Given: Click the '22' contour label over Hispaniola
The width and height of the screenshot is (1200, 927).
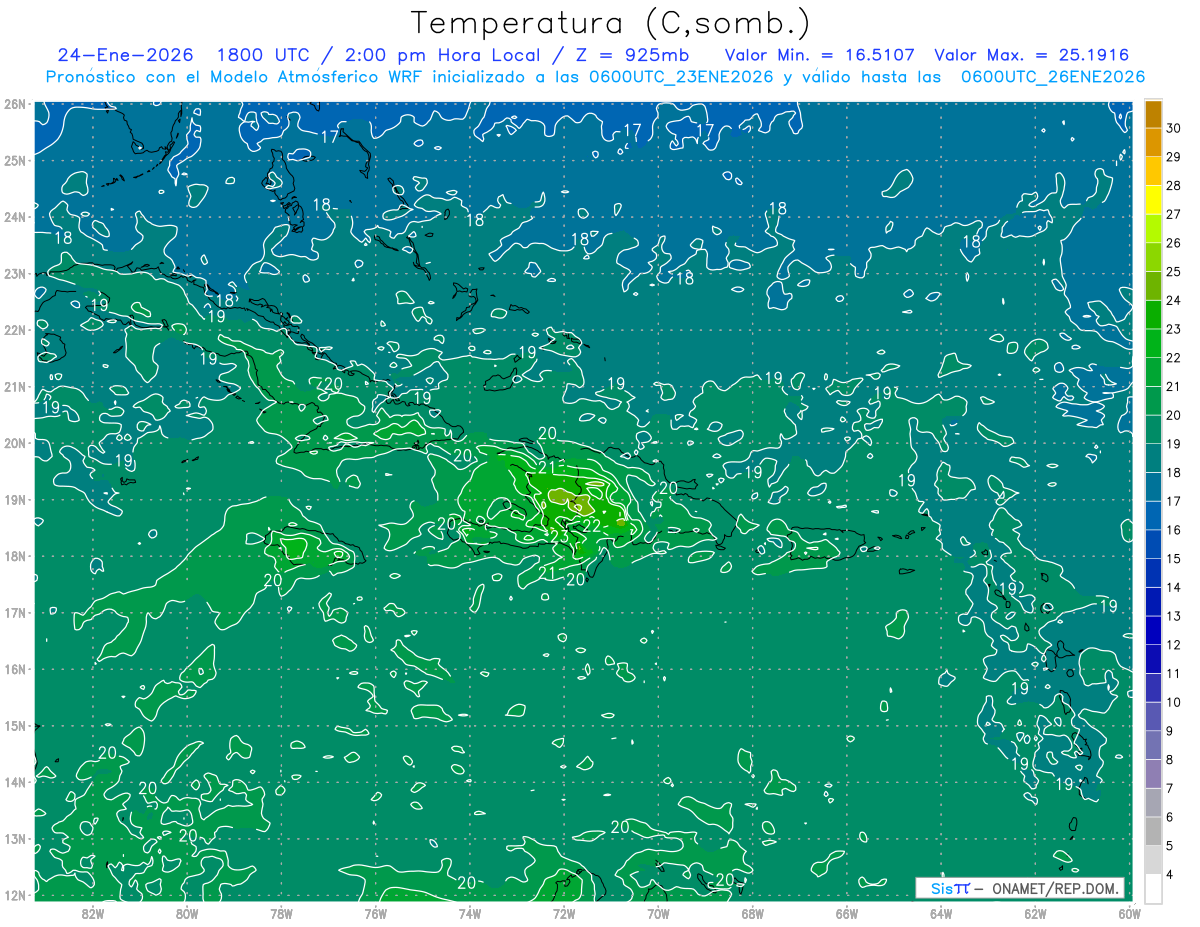Looking at the screenshot, I should tap(592, 525).
